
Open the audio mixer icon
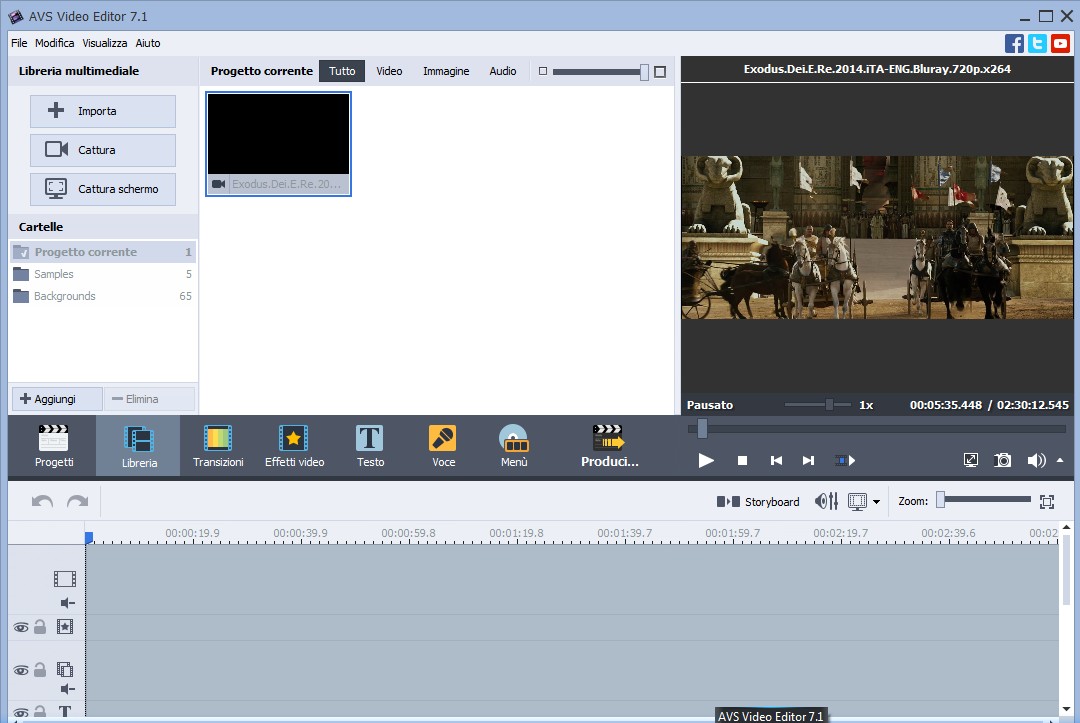[827, 501]
